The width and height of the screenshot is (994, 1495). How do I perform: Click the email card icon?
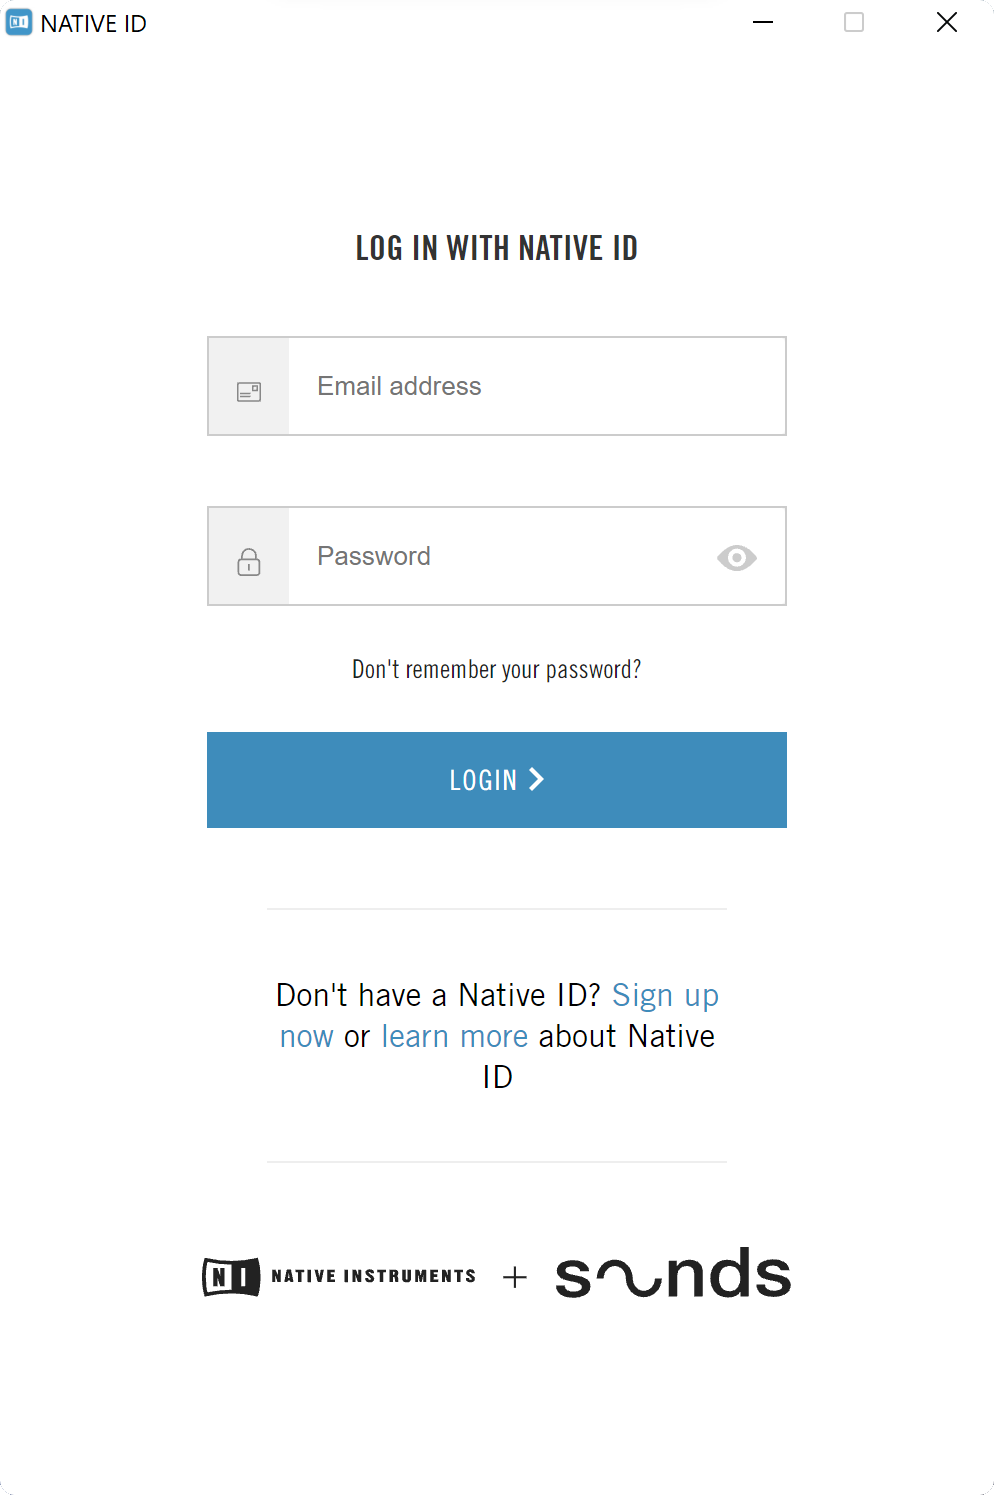click(x=249, y=392)
